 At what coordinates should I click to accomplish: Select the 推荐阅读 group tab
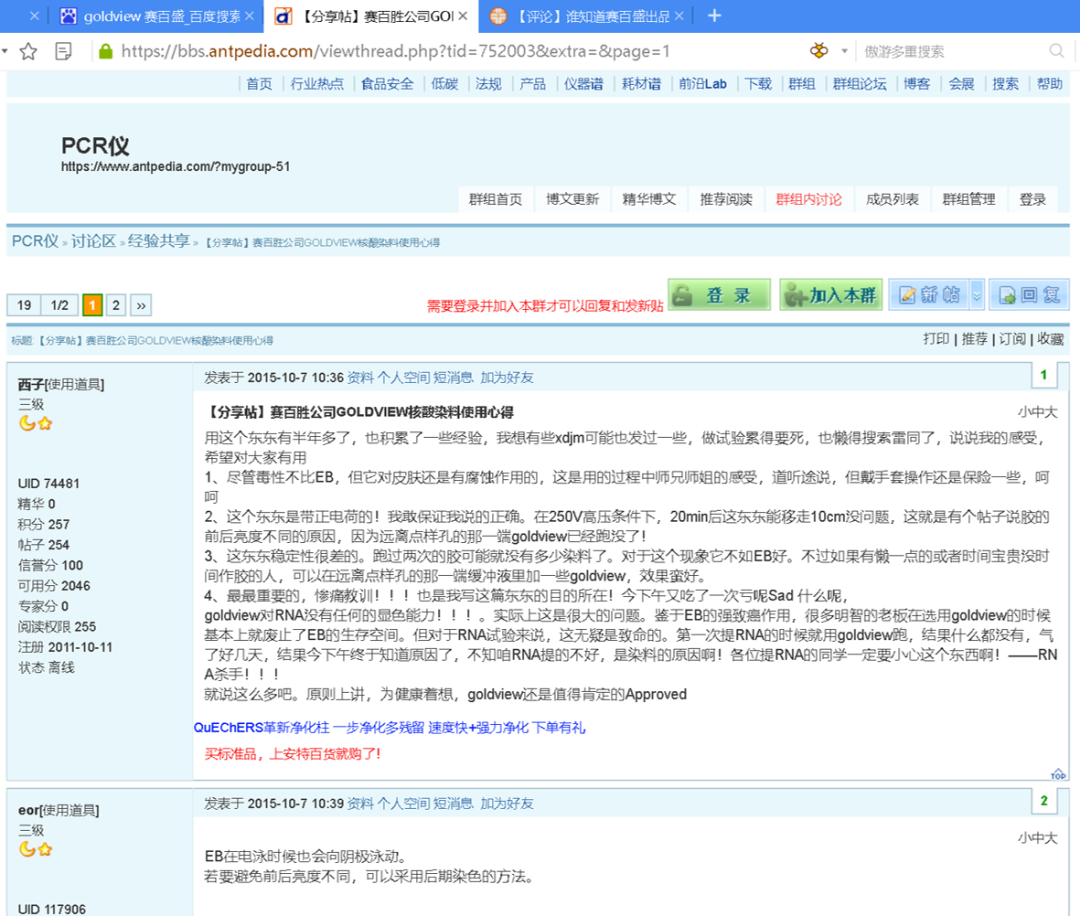click(x=726, y=199)
